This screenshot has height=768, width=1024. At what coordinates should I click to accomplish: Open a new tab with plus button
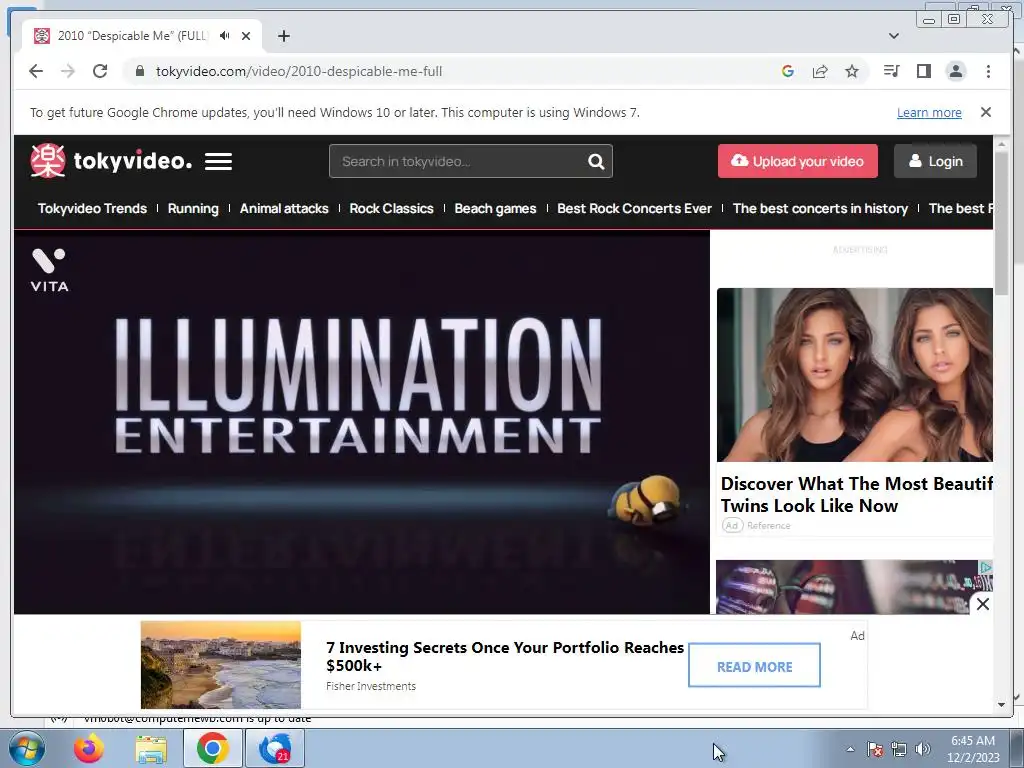[x=283, y=36]
